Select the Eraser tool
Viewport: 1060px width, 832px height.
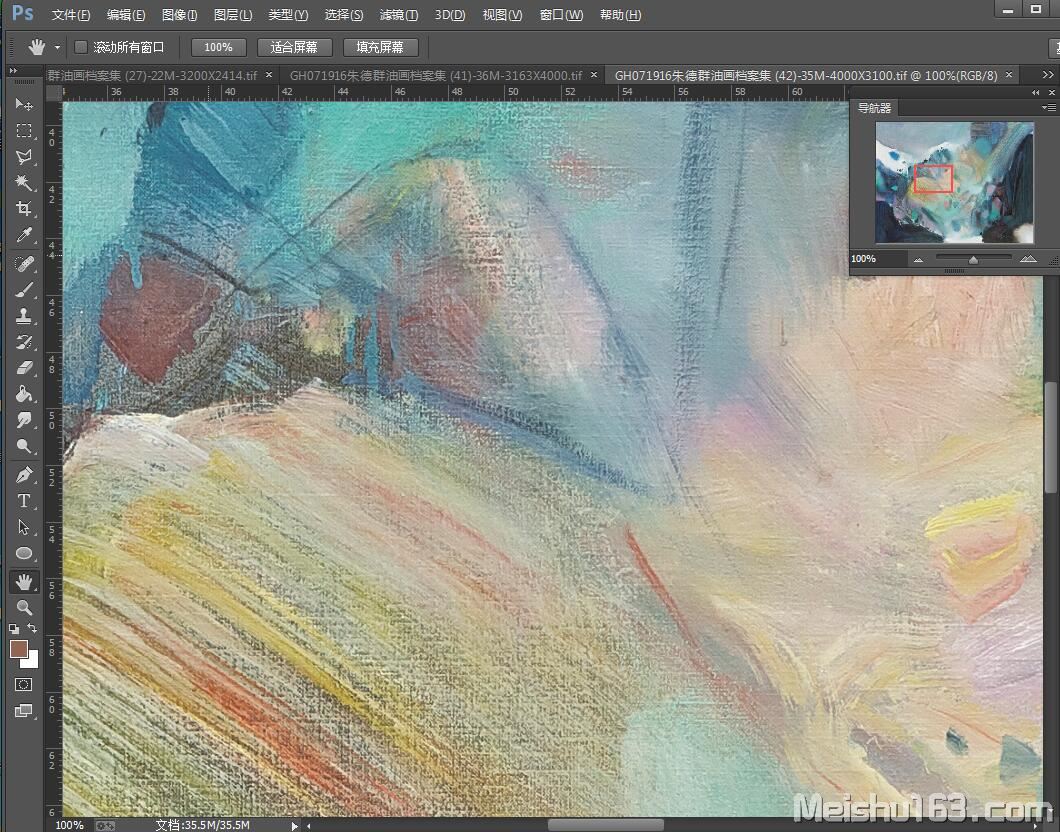pyautogui.click(x=24, y=368)
